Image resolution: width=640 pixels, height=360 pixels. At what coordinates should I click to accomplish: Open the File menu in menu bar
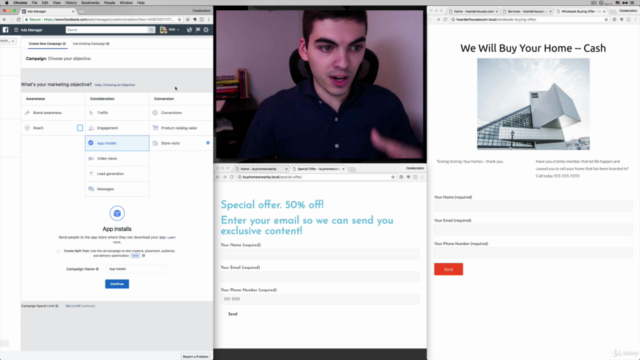pos(34,2)
